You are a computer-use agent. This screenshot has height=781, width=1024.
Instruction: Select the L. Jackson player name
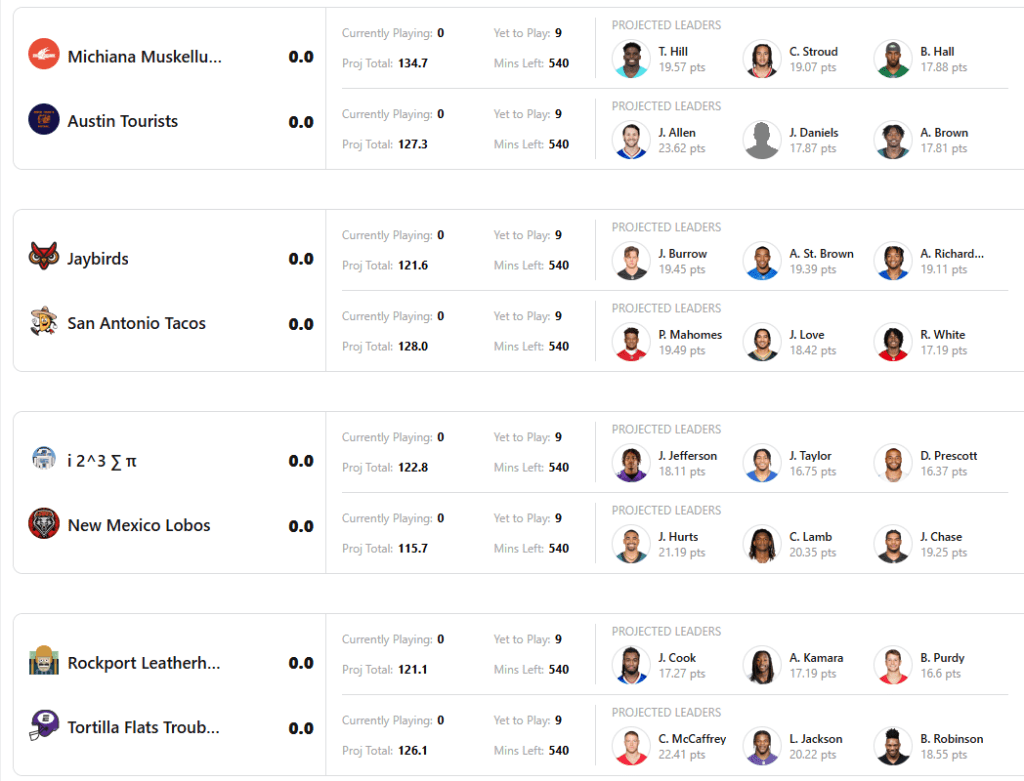tap(815, 739)
